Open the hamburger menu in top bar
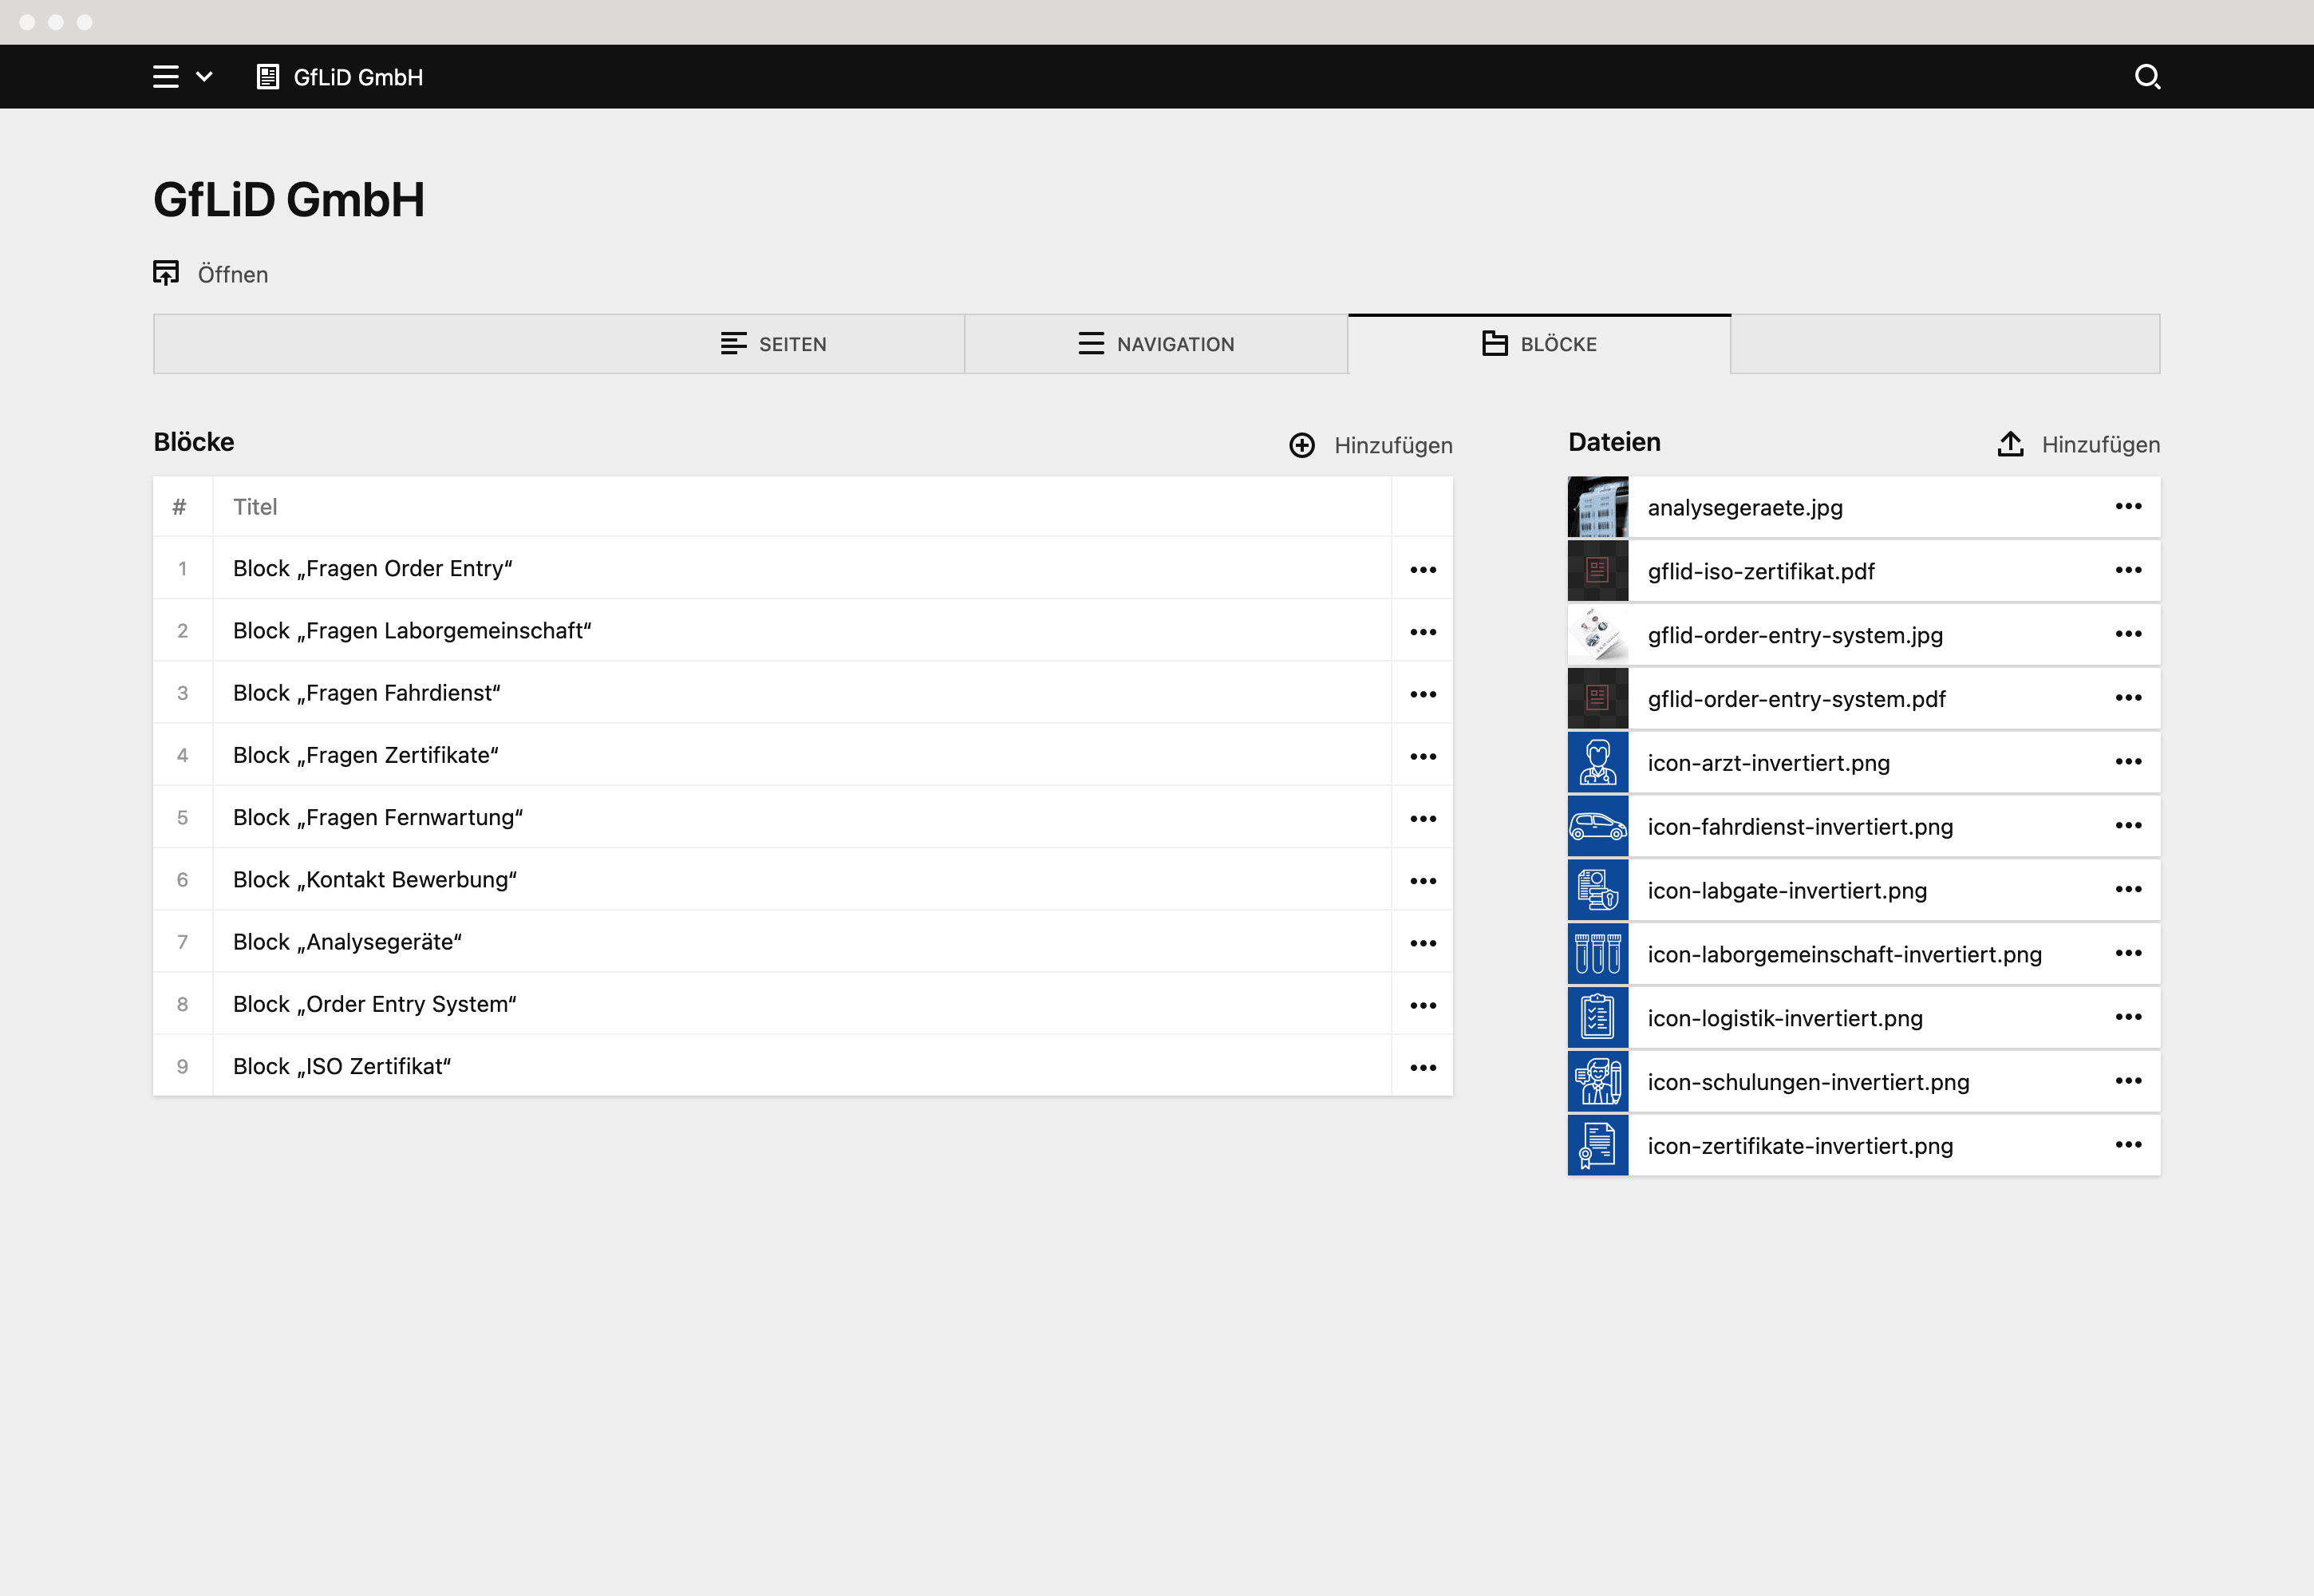 (x=166, y=77)
